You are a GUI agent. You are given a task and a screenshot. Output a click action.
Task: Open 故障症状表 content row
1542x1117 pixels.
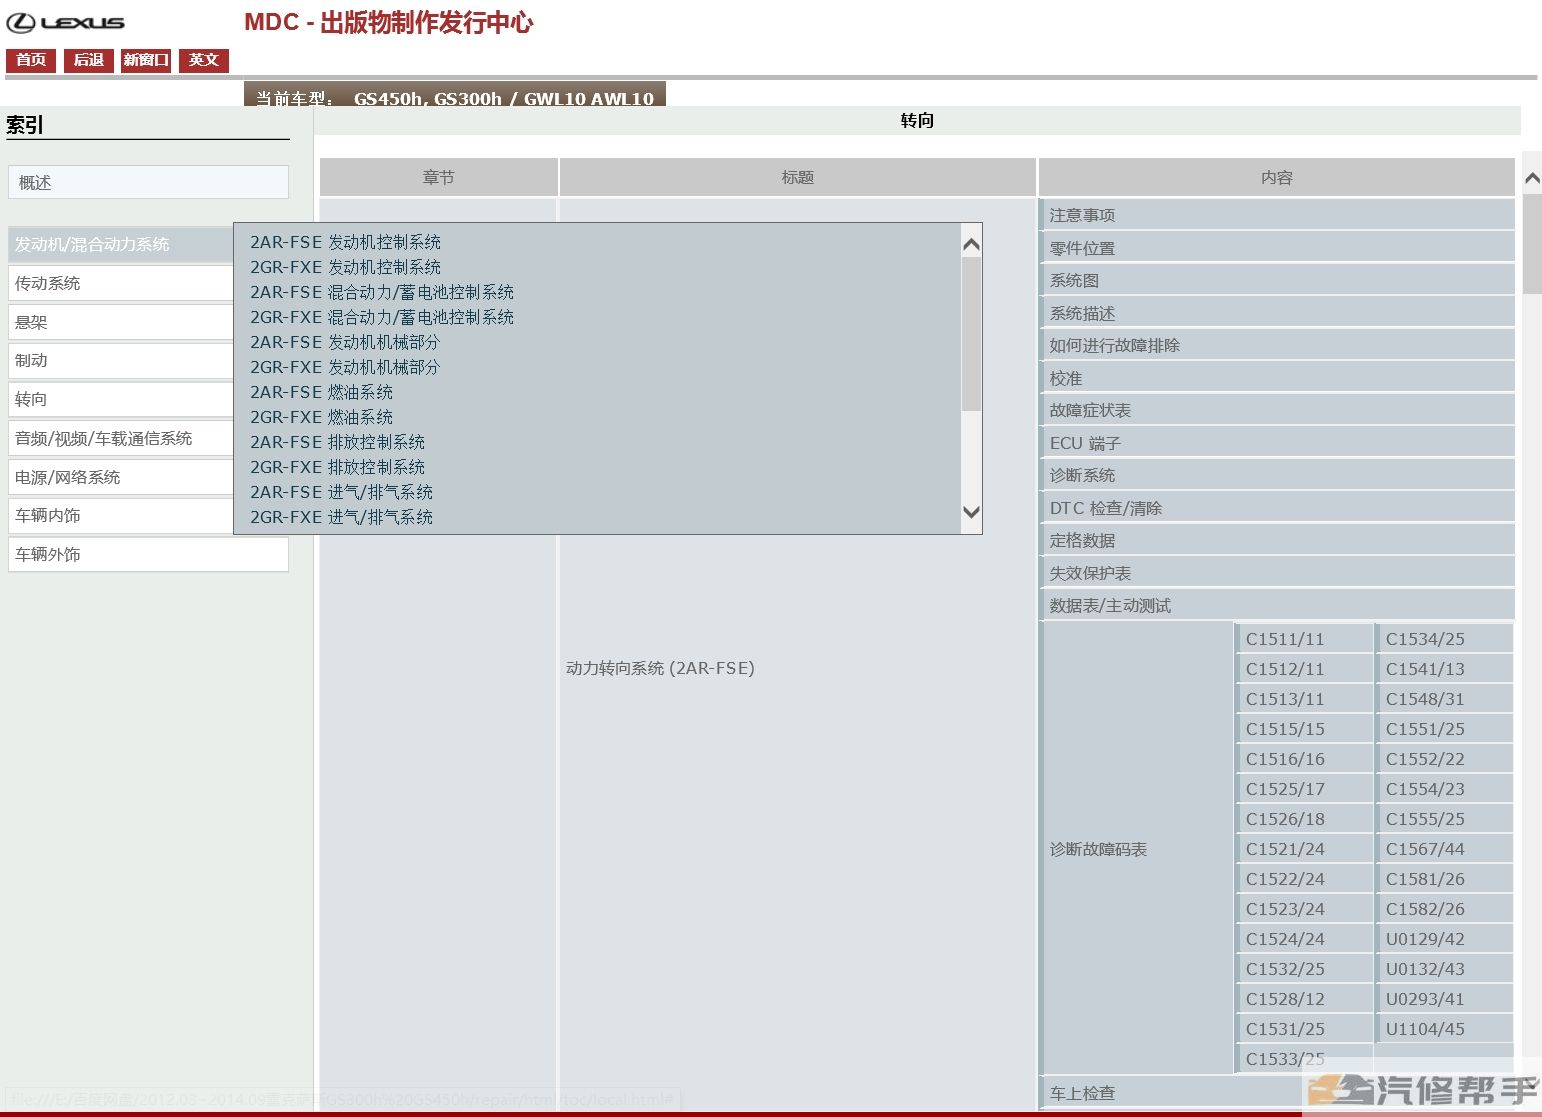coord(1277,410)
